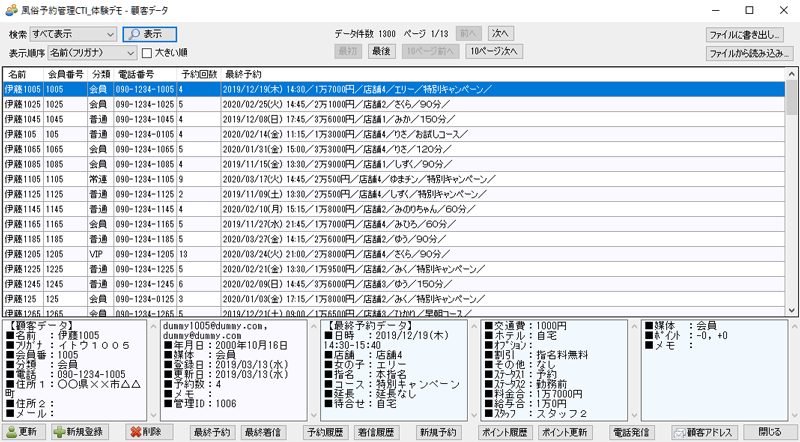Open 顧客アドレス with the envelope icon
800x442 pixels.
(x=704, y=432)
